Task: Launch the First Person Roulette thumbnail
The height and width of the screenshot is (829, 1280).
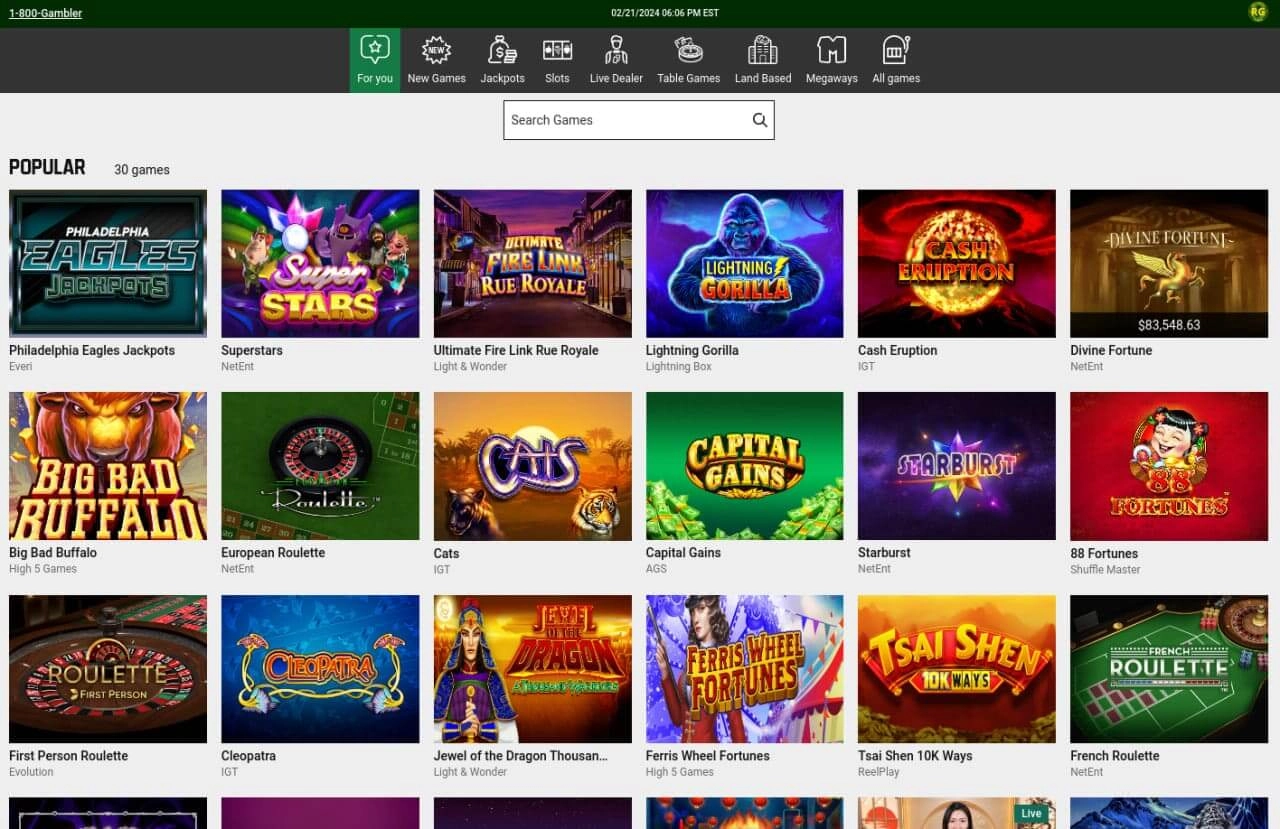Action: coord(108,669)
